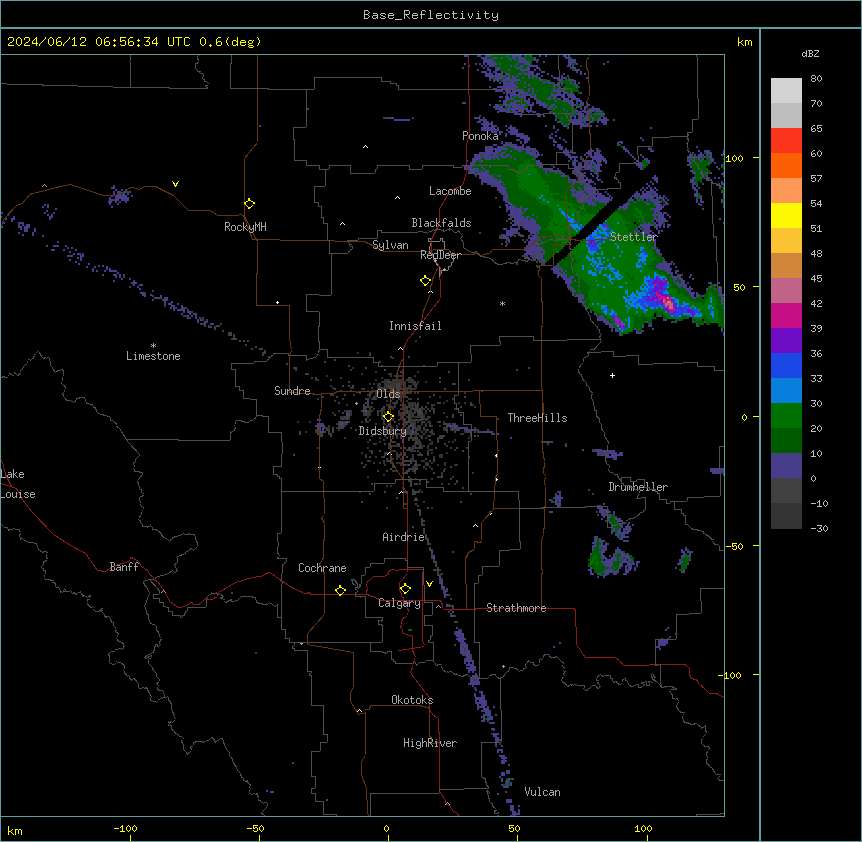
Task: Click the Didsbury town label
Action: pyautogui.click(x=382, y=431)
